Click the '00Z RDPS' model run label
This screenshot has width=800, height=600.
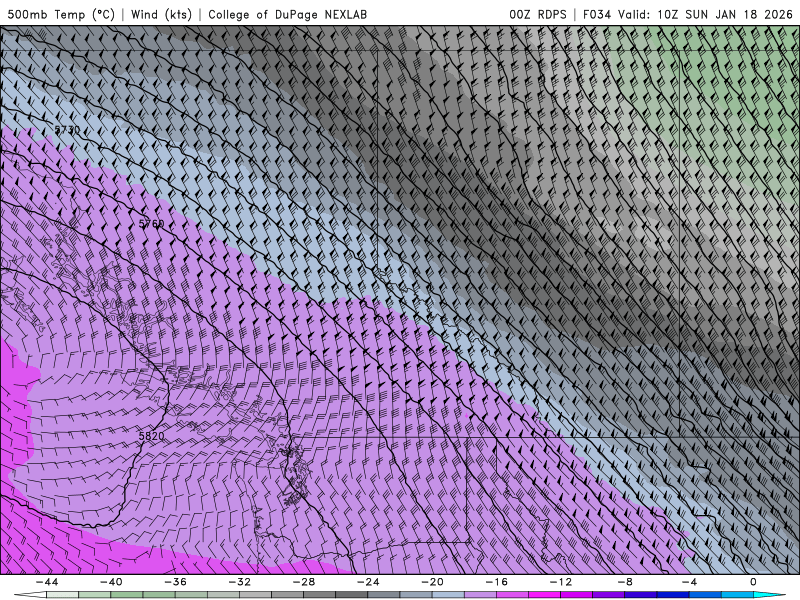537,14
